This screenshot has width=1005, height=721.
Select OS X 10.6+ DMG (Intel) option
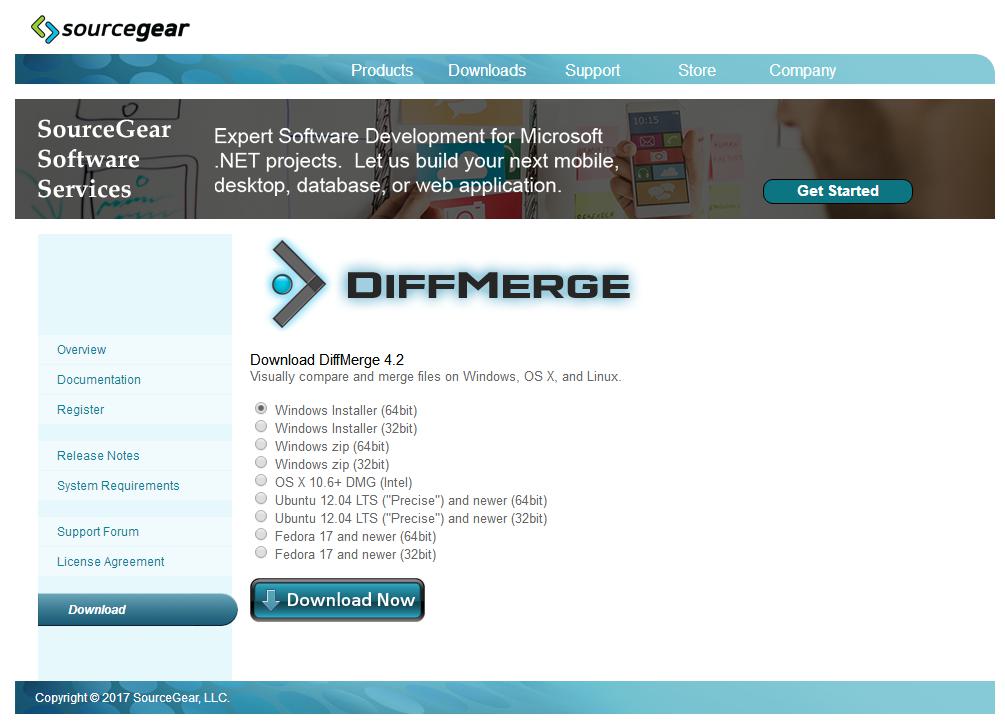pos(261,480)
